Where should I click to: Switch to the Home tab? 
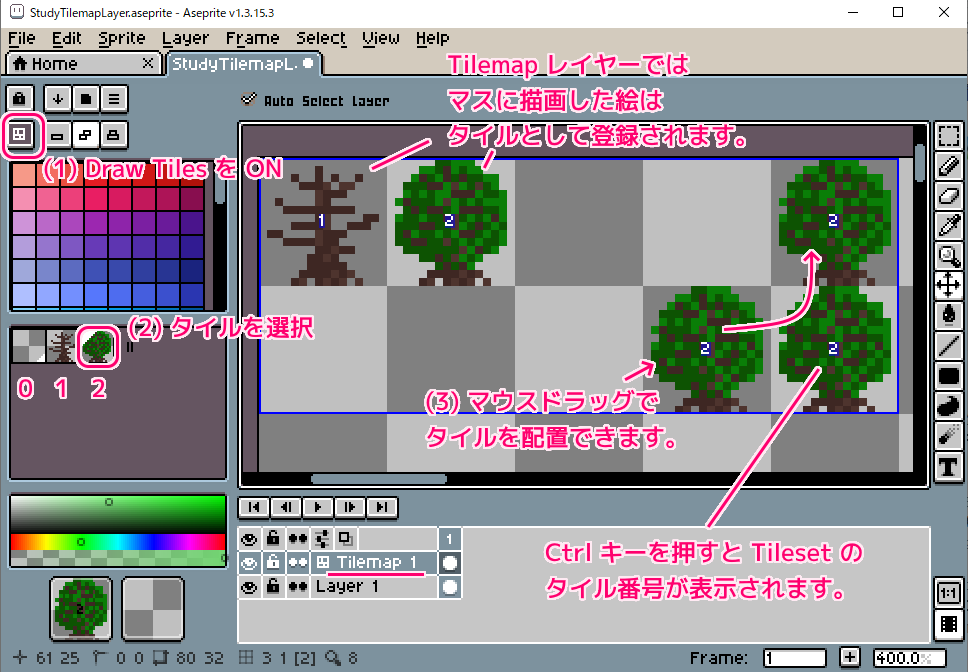click(70, 63)
